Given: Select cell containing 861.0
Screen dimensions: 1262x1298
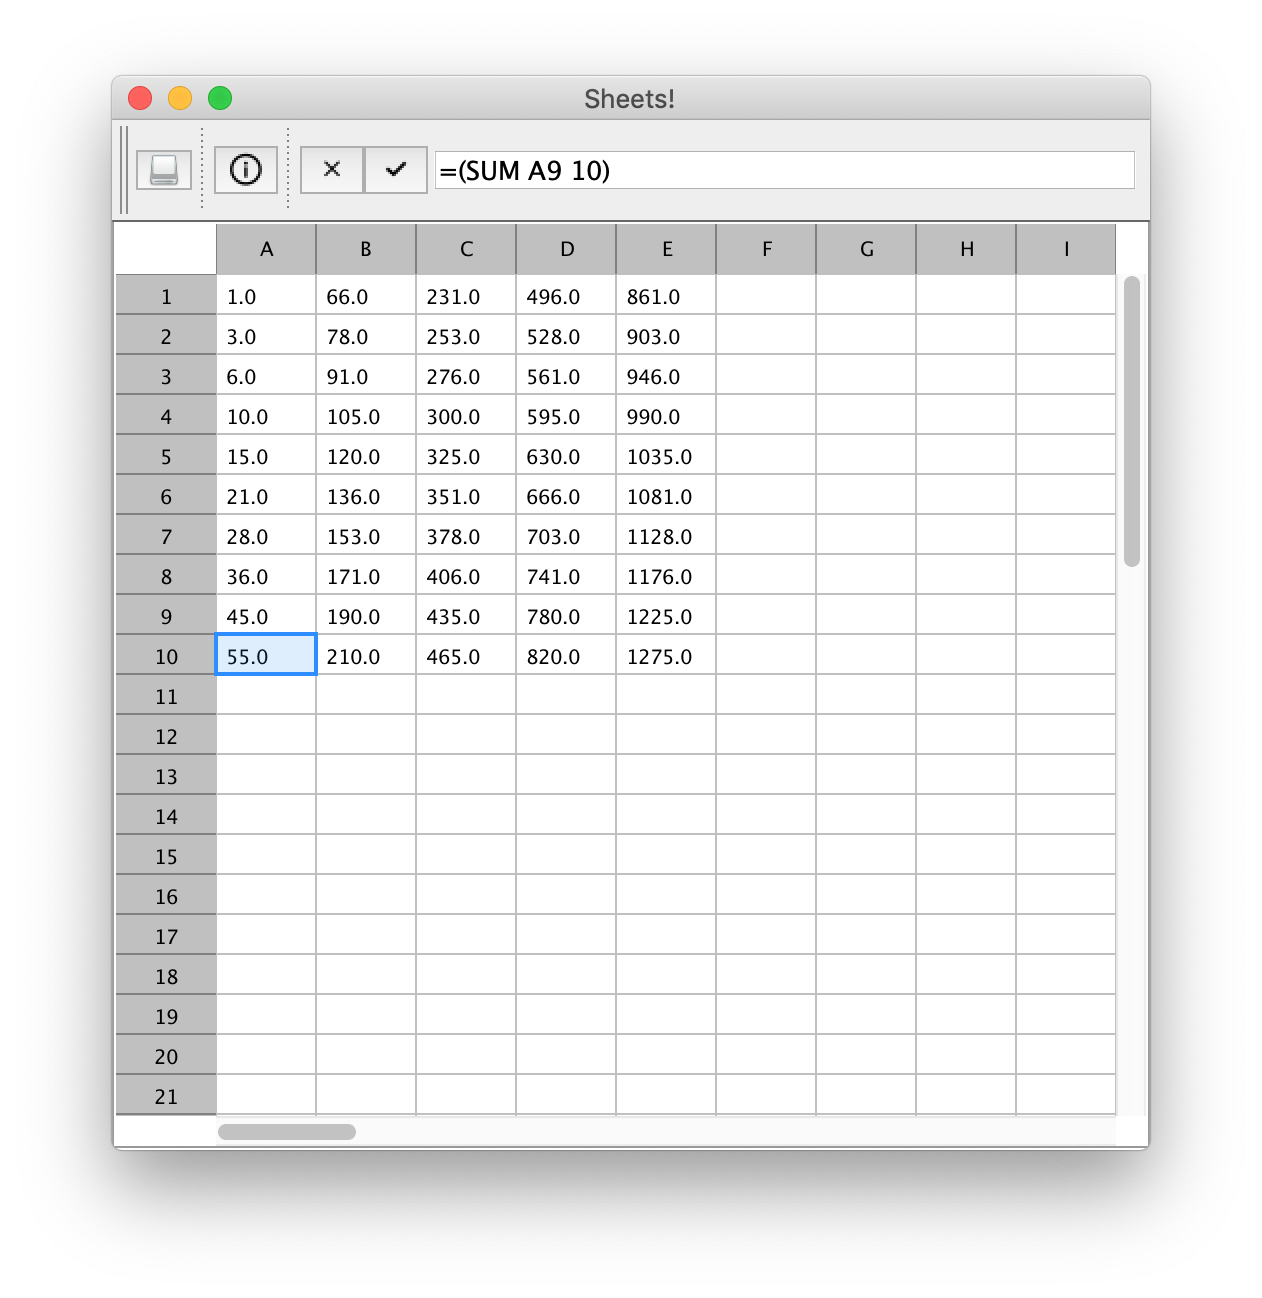Looking at the screenshot, I should [x=666, y=296].
